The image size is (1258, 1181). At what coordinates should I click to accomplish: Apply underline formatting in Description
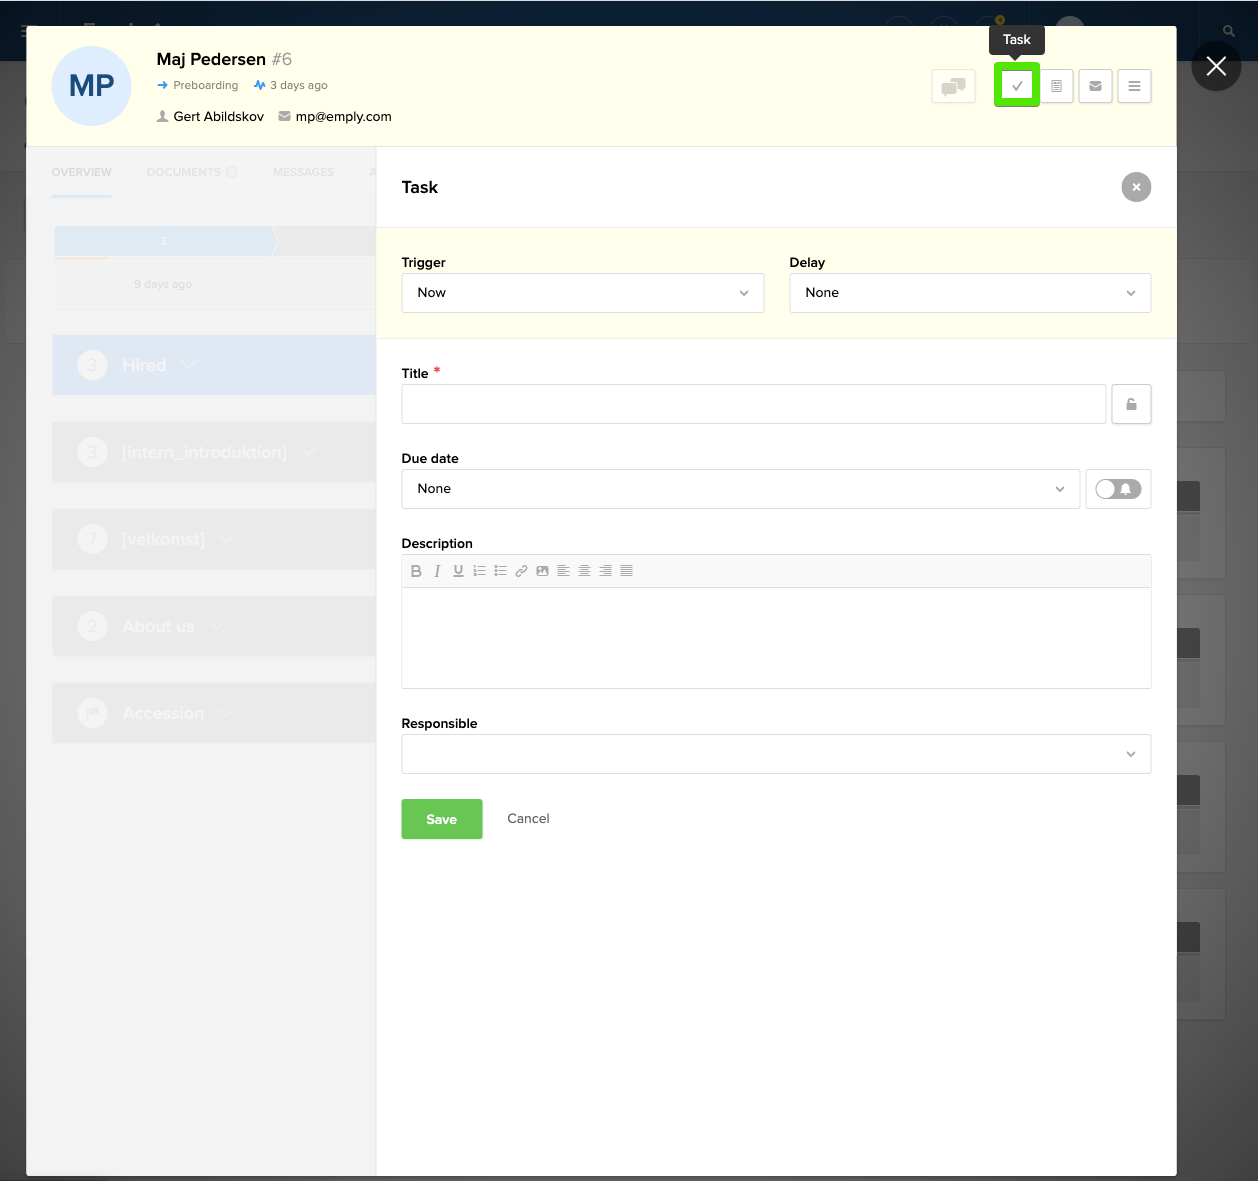[458, 571]
